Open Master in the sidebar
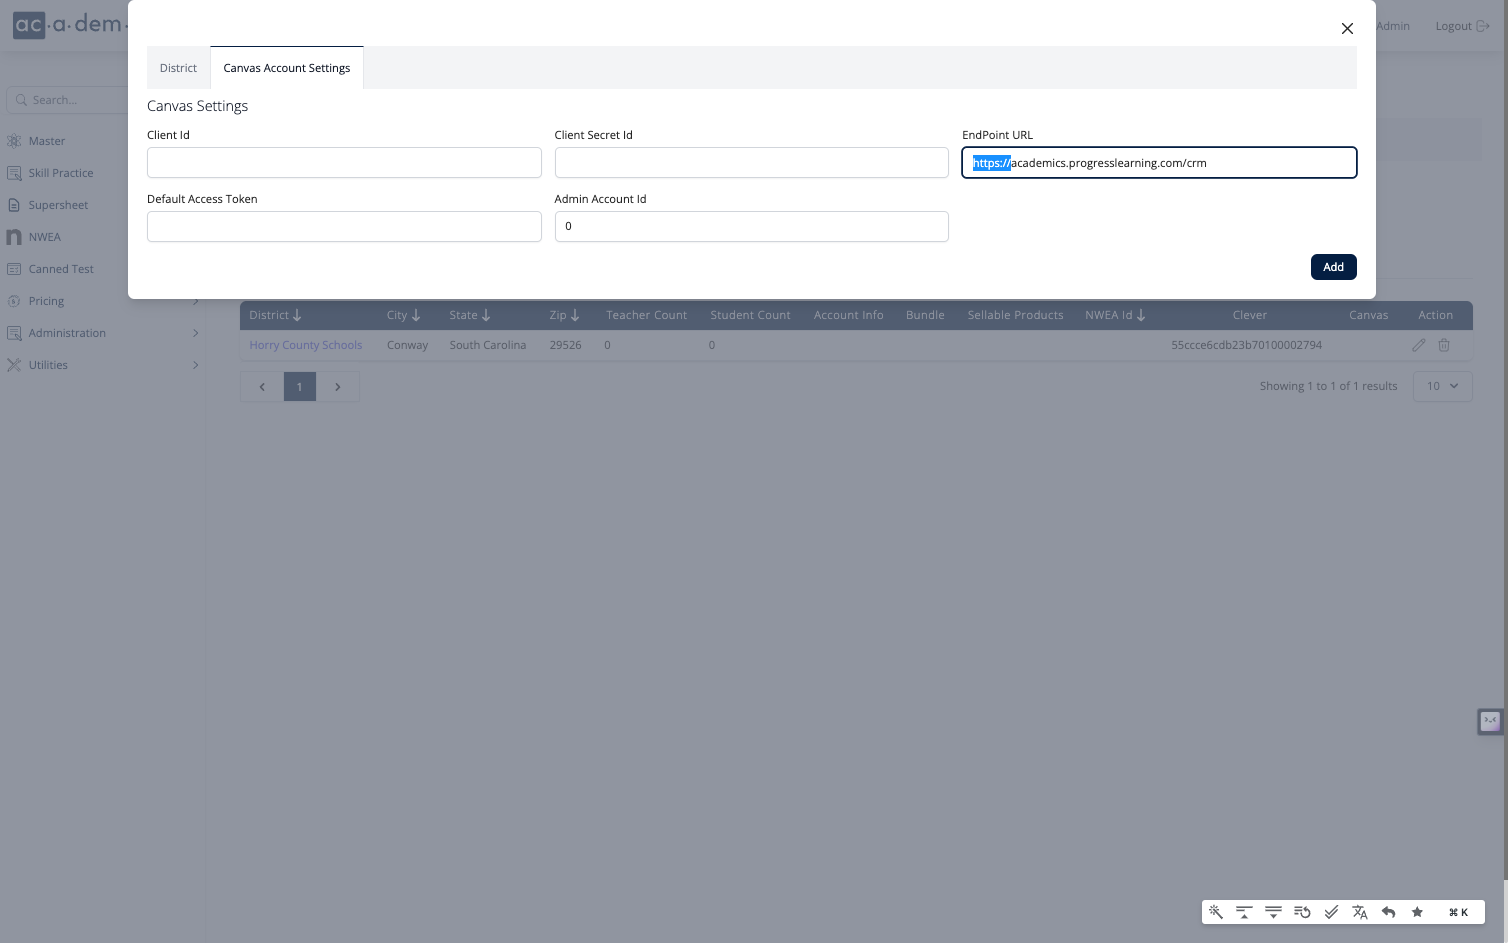1508x943 pixels. point(47,141)
